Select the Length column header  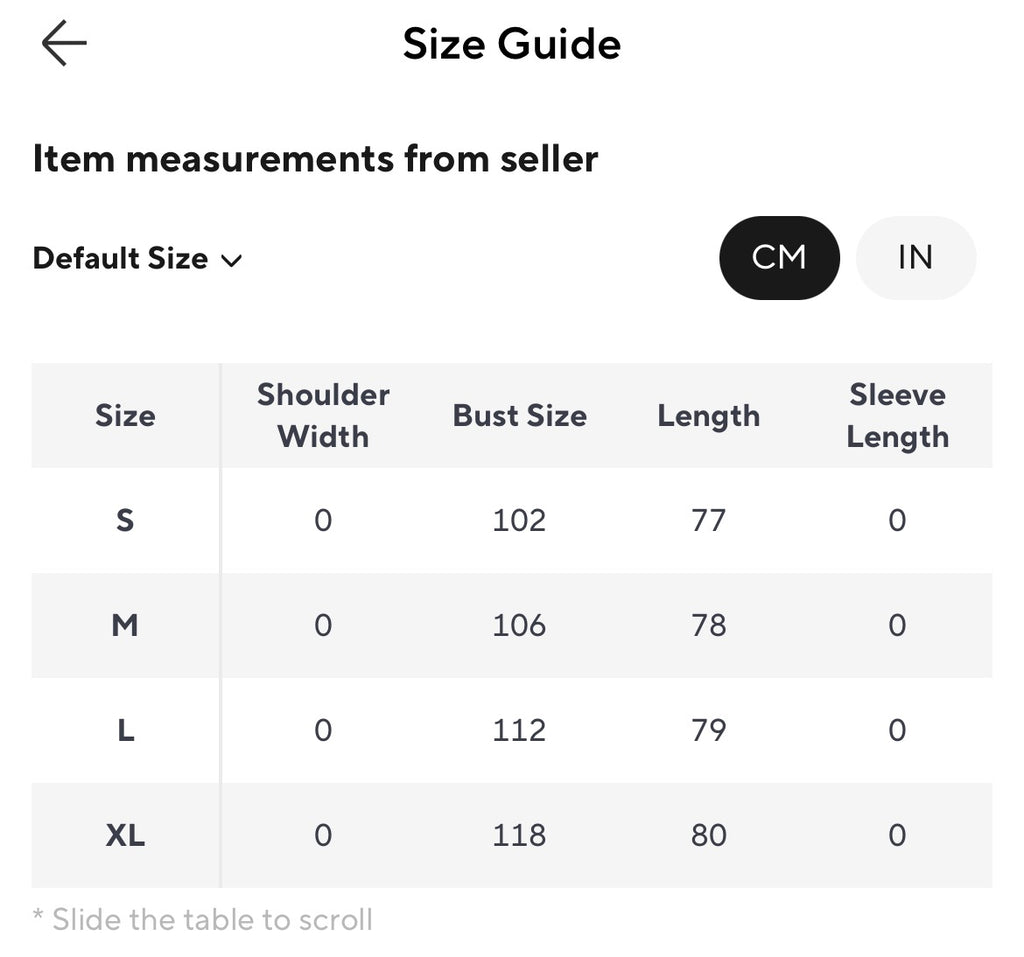(x=709, y=416)
